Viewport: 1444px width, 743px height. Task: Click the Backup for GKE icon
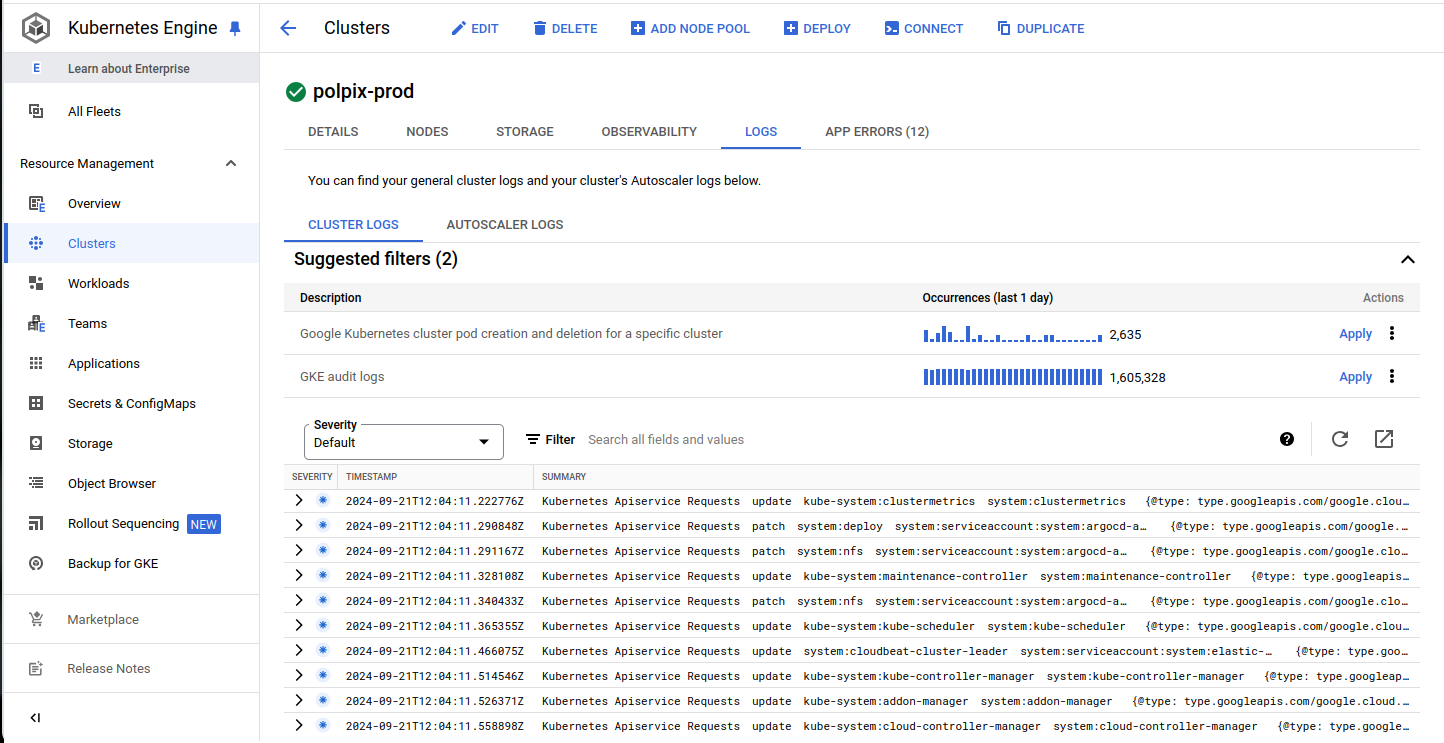[x=36, y=563]
